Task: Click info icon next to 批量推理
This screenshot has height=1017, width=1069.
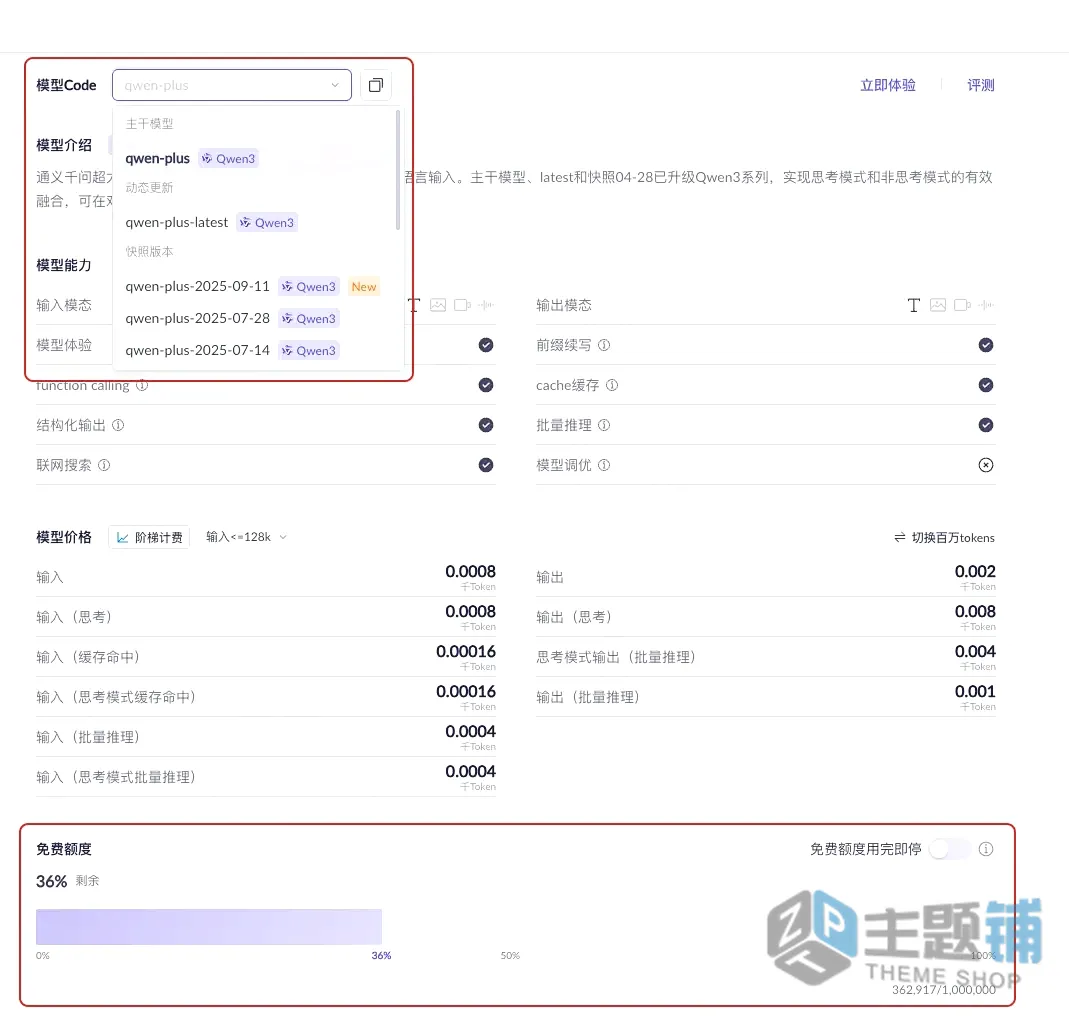Action: pos(604,425)
